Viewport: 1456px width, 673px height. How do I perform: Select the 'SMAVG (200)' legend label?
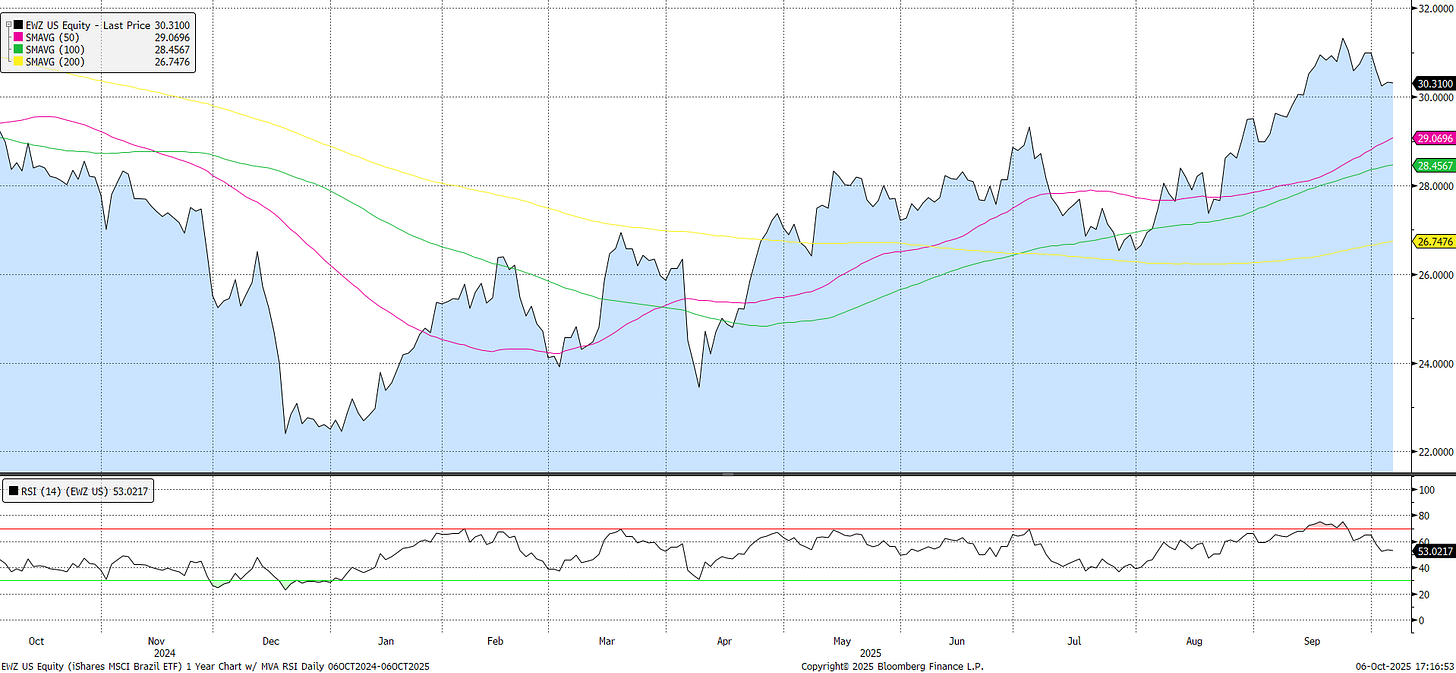point(57,61)
